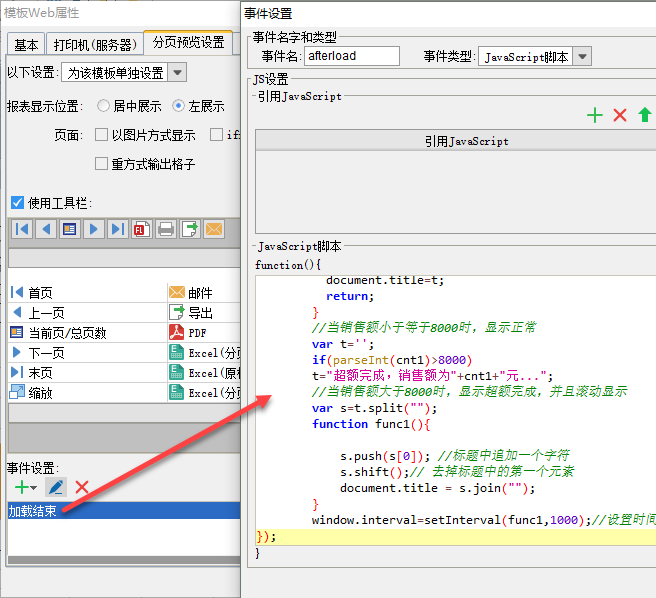The height and width of the screenshot is (598, 656).
Task: Click the 引用JavaScript table header
Action: 456,141
